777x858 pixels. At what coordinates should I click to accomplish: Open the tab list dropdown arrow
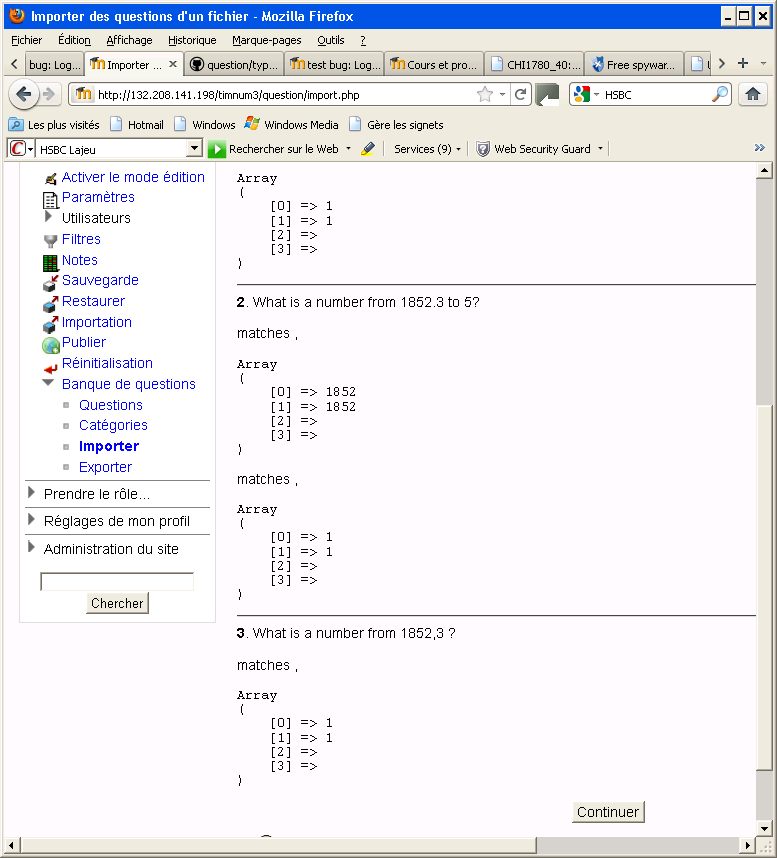(763, 63)
